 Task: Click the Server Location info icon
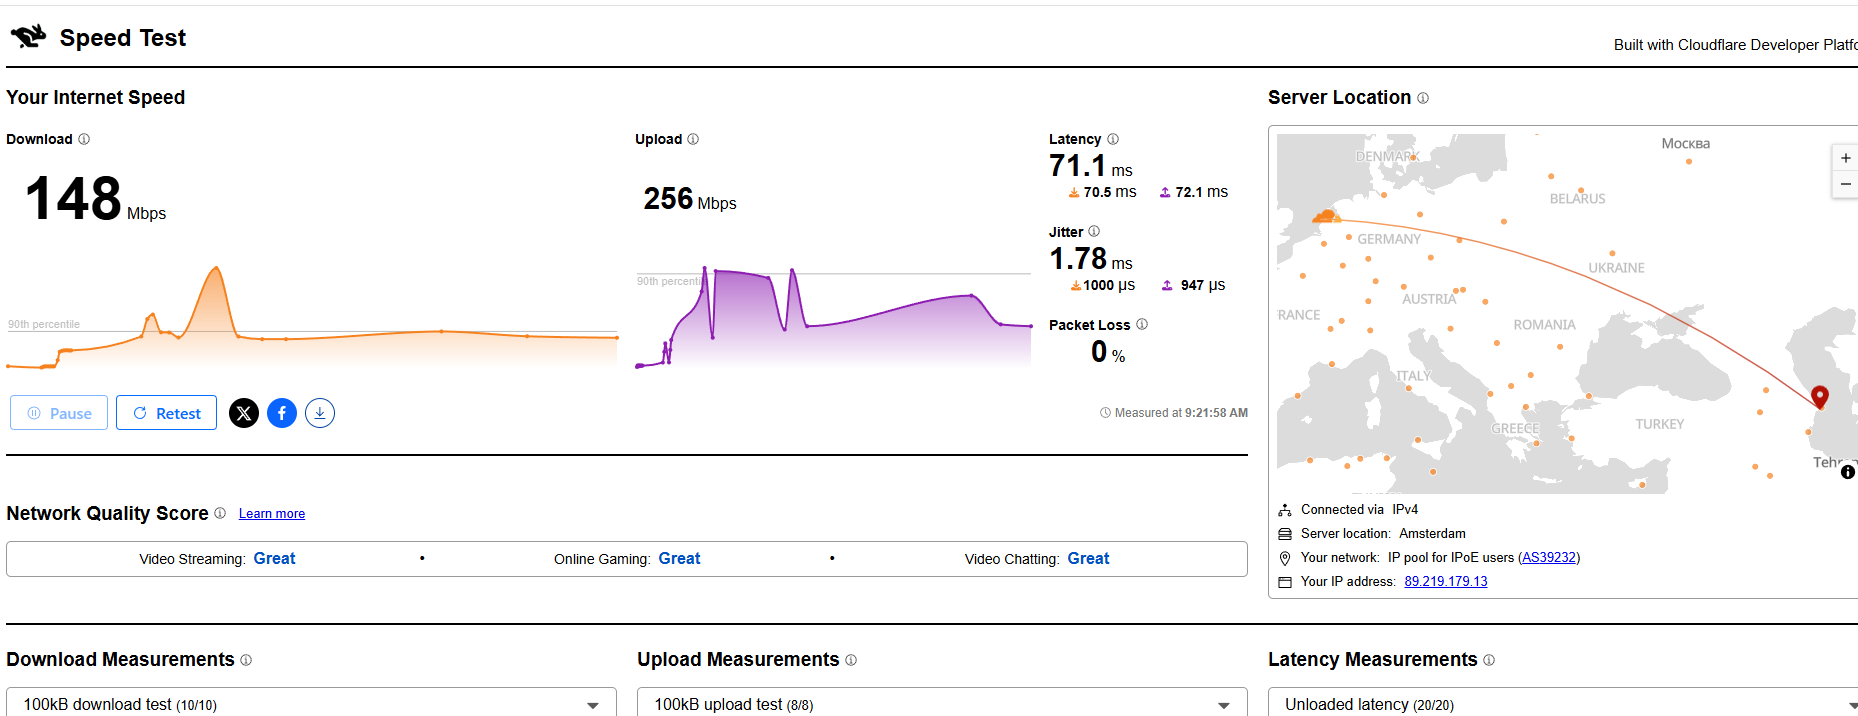pyautogui.click(x=1423, y=98)
